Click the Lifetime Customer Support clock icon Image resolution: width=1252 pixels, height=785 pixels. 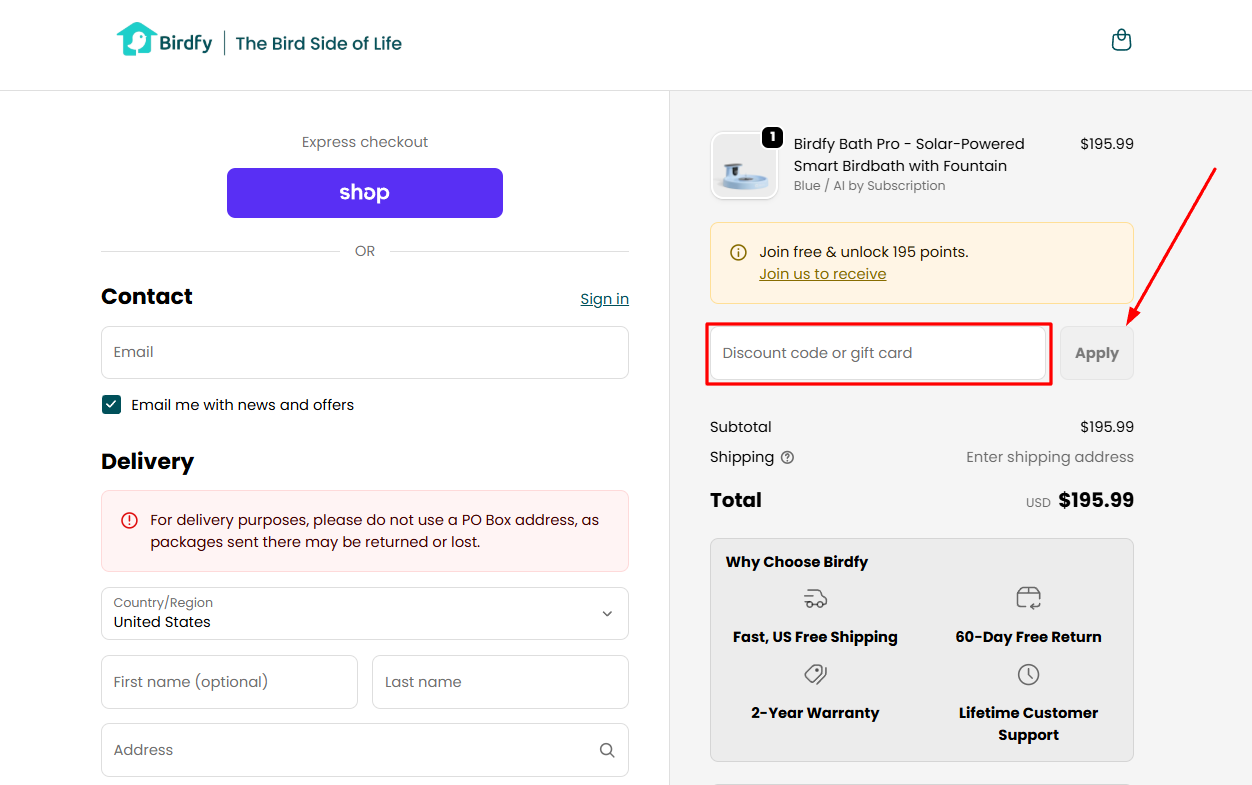coord(1028,675)
